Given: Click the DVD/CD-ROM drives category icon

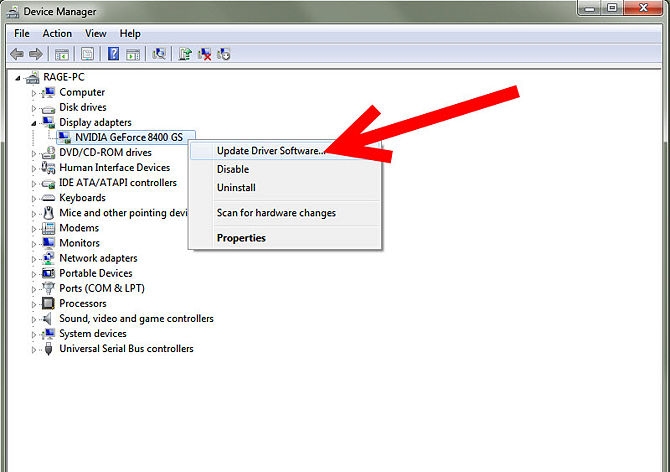Looking at the screenshot, I should coord(48,152).
